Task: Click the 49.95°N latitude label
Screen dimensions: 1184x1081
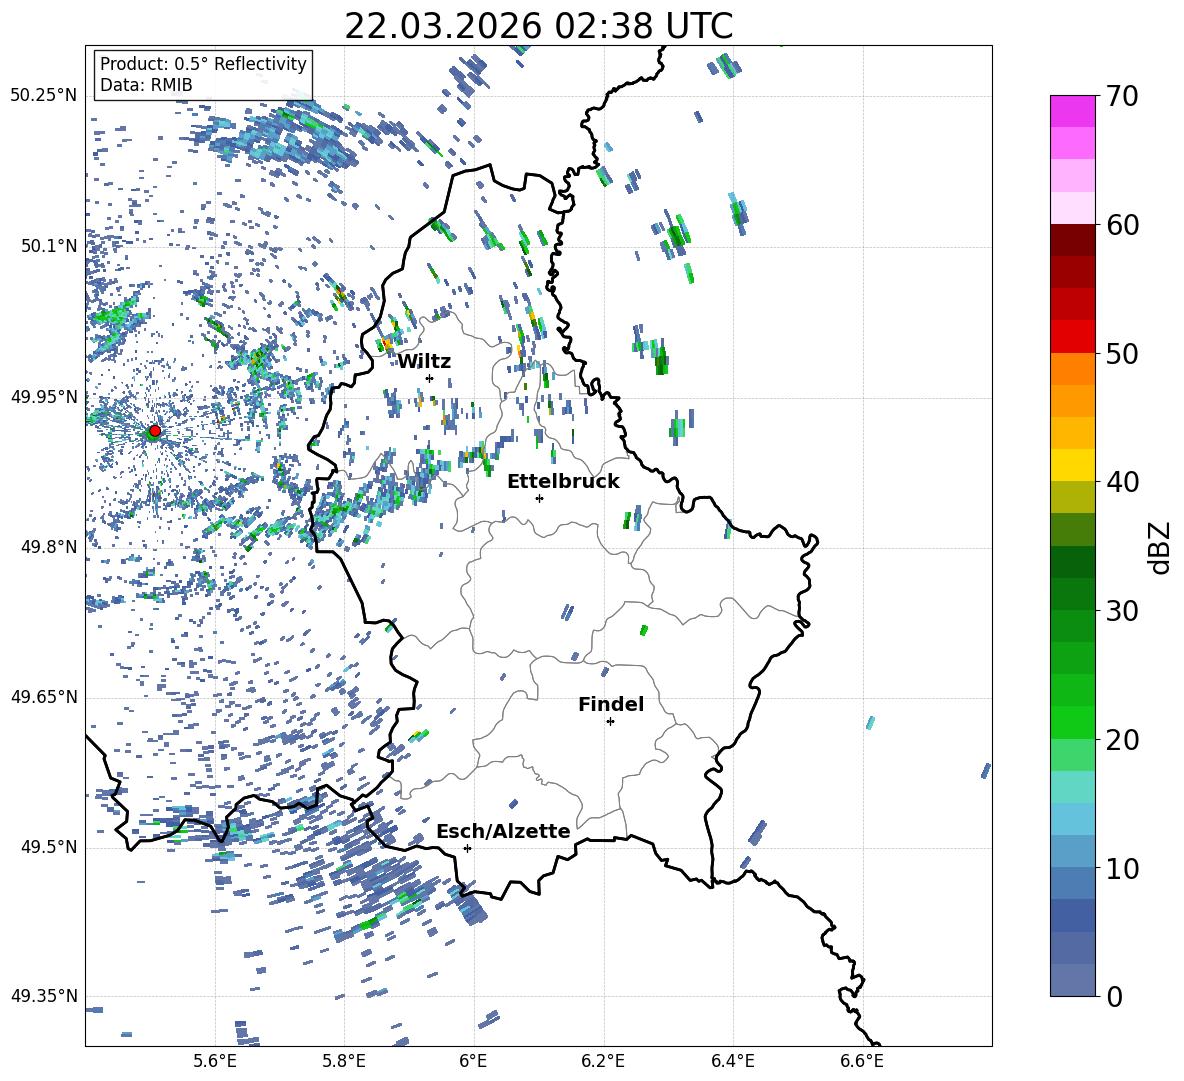Action: tap(44, 397)
